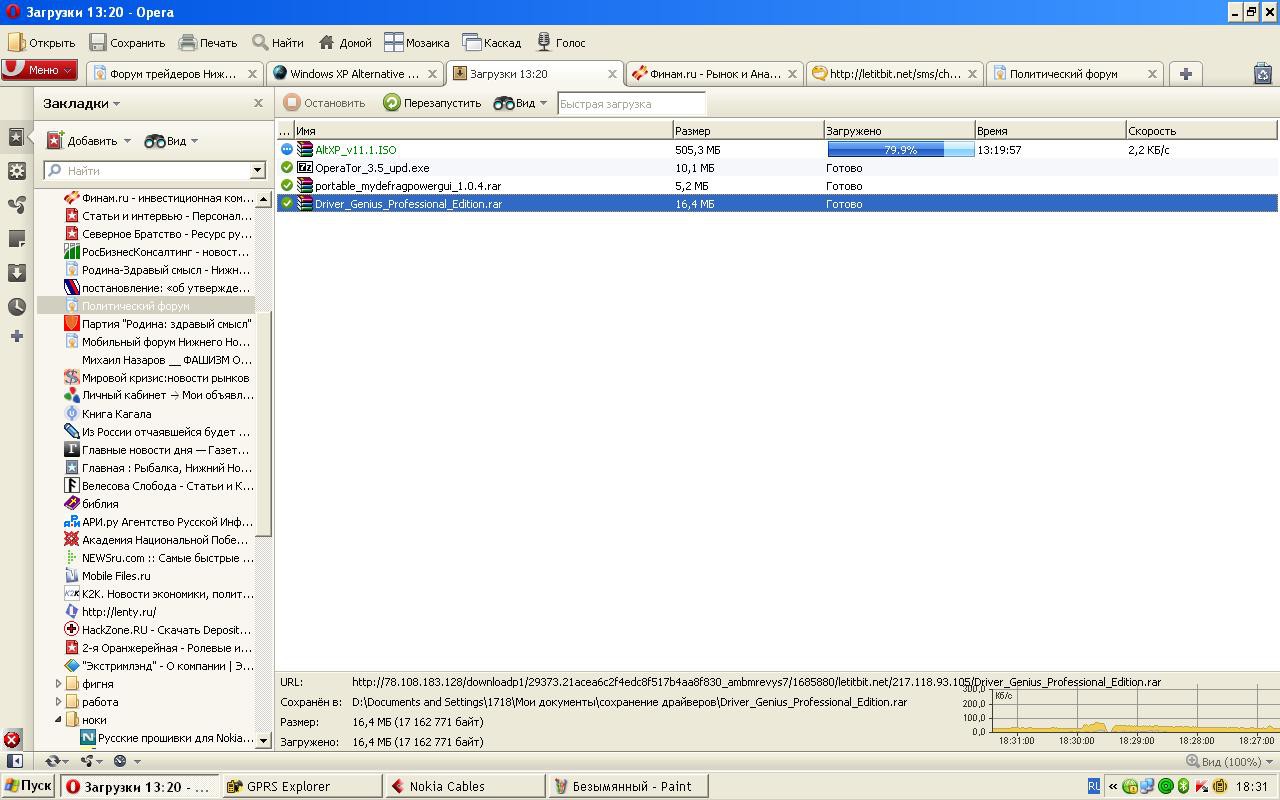Open the Downloads panel arrow icon
Image resolution: width=1280 pixels, height=800 pixels.
click(x=16, y=273)
